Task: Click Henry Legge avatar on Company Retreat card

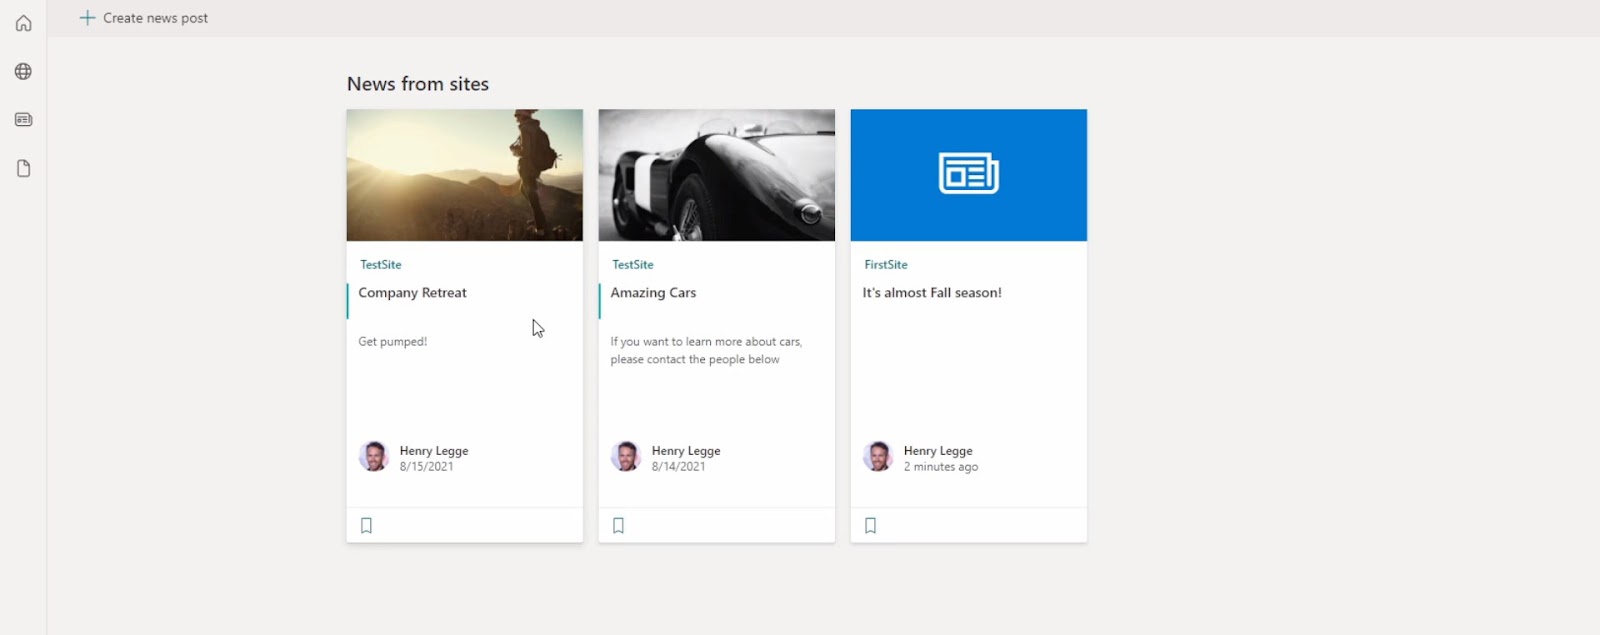Action: [374, 456]
